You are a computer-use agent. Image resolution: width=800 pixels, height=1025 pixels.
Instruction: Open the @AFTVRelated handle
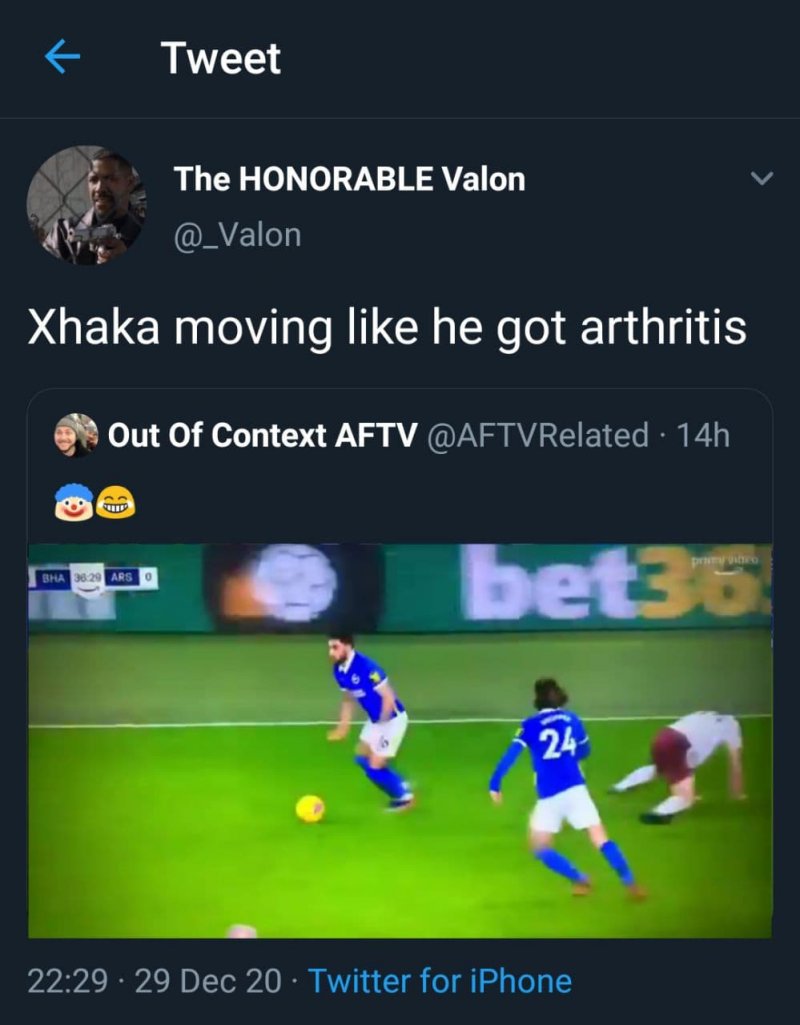[x=537, y=435]
